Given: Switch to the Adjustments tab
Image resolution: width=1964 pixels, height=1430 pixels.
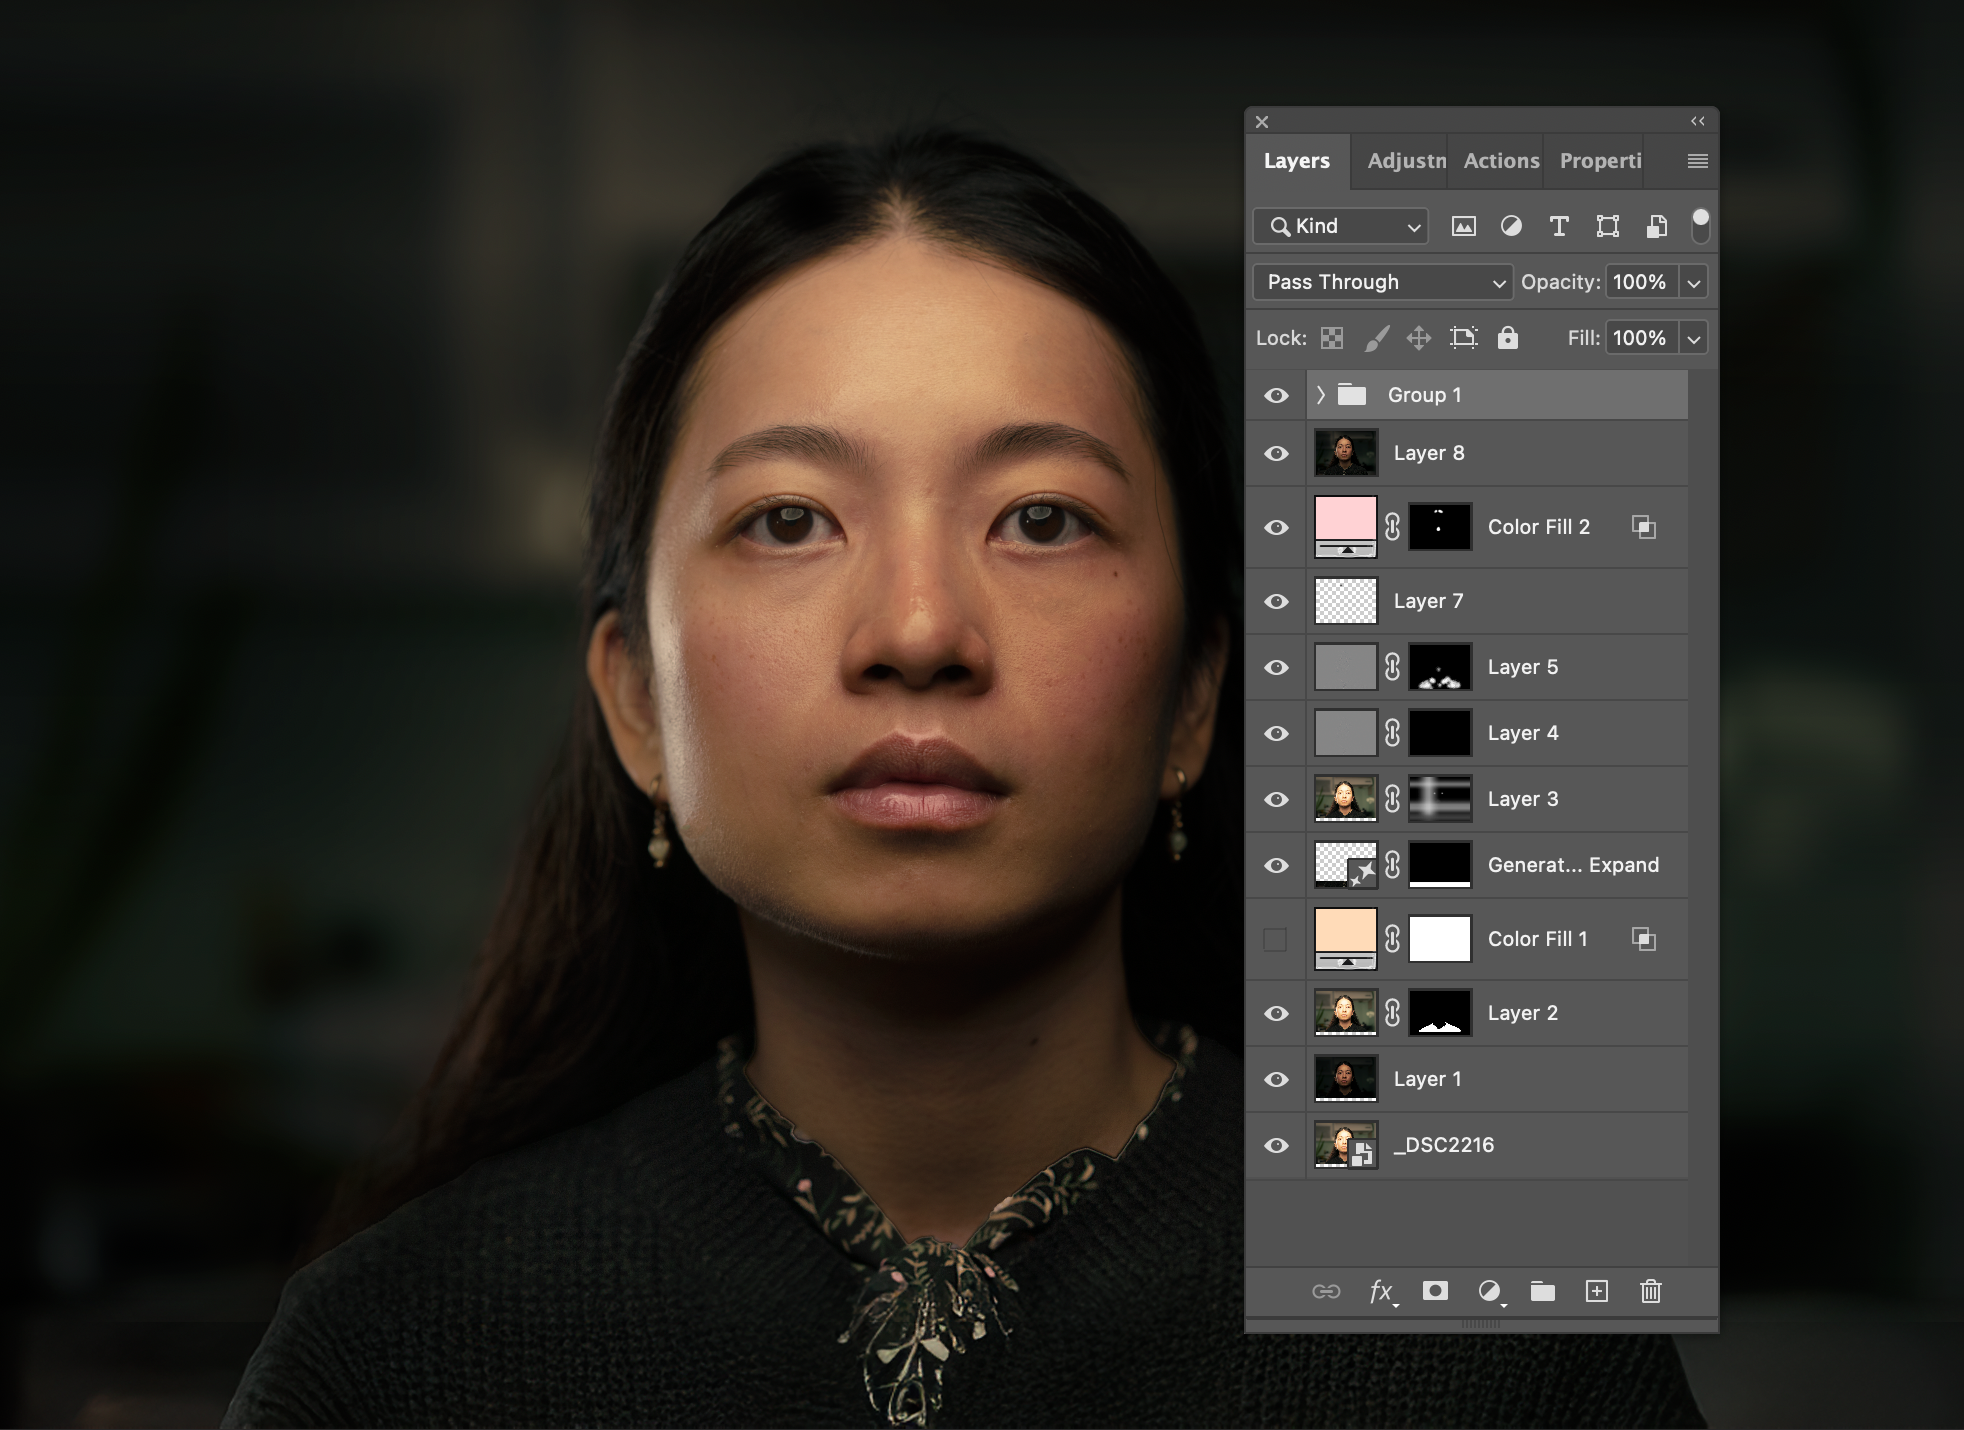Looking at the screenshot, I should pos(1405,161).
